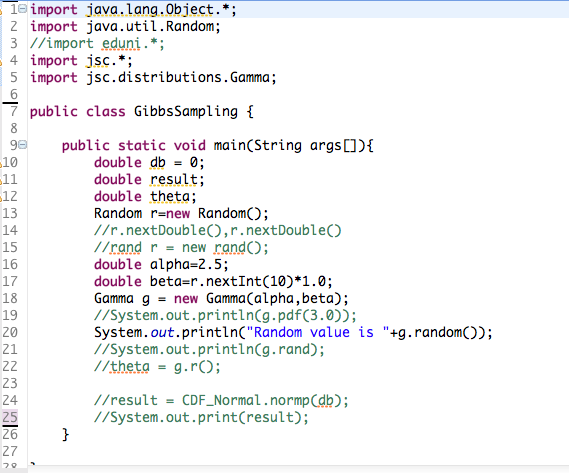The height and width of the screenshot is (473, 569).
Task: Click highlighted line number 25 in the gutter
Action: (10, 417)
